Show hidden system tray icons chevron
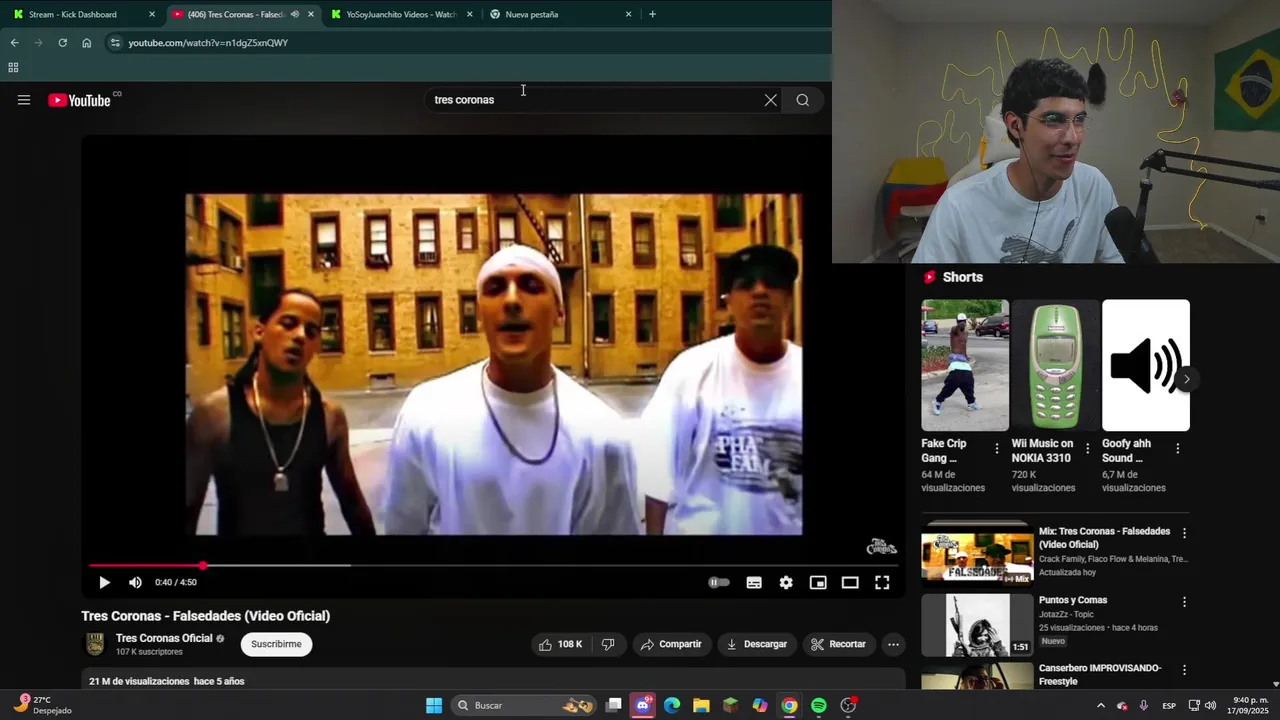This screenshot has height=720, width=1280. (1101, 705)
